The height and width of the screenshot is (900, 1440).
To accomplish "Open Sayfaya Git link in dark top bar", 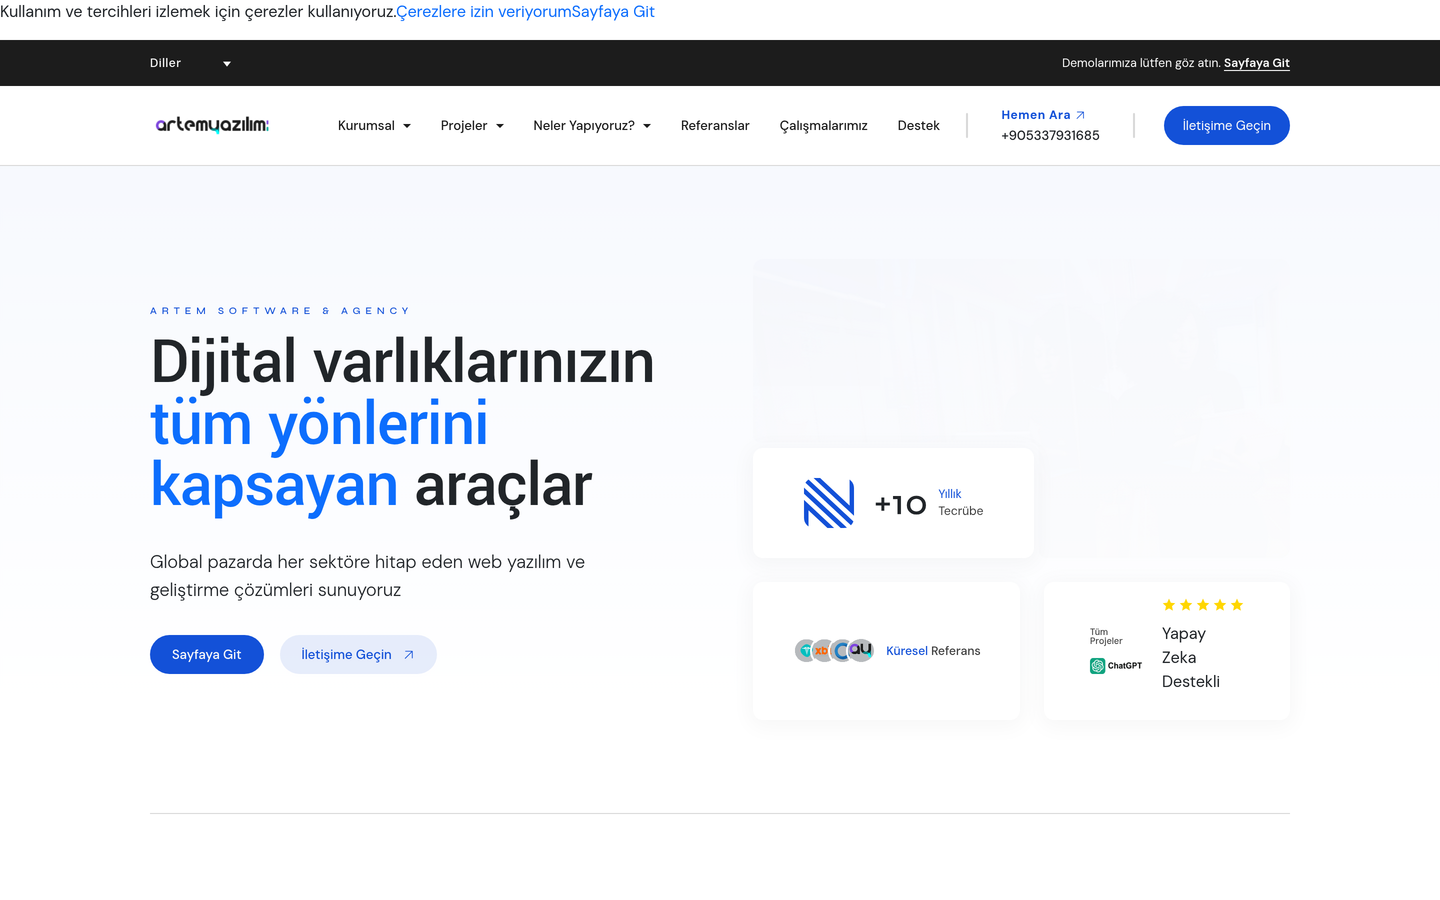I will tap(1257, 63).
